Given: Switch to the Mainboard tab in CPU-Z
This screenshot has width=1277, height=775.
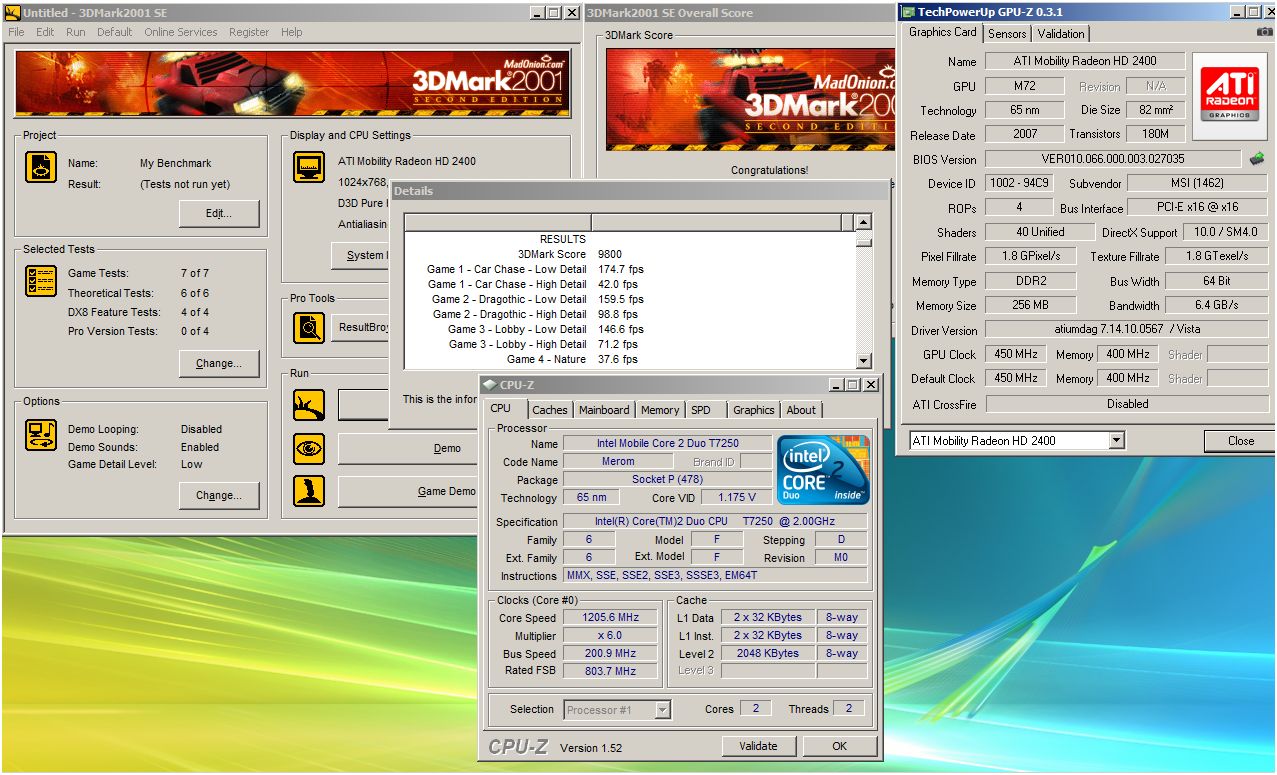Looking at the screenshot, I should click(x=604, y=410).
